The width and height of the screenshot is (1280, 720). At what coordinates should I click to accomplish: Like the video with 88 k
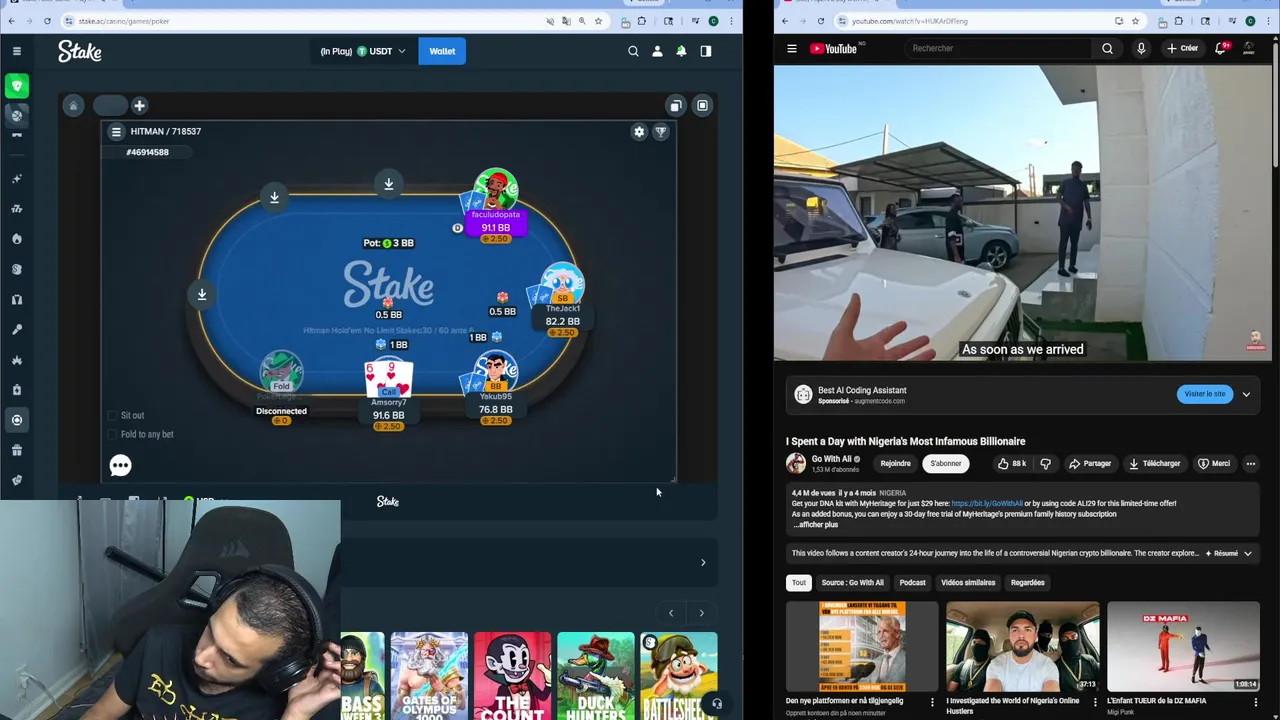1011,464
